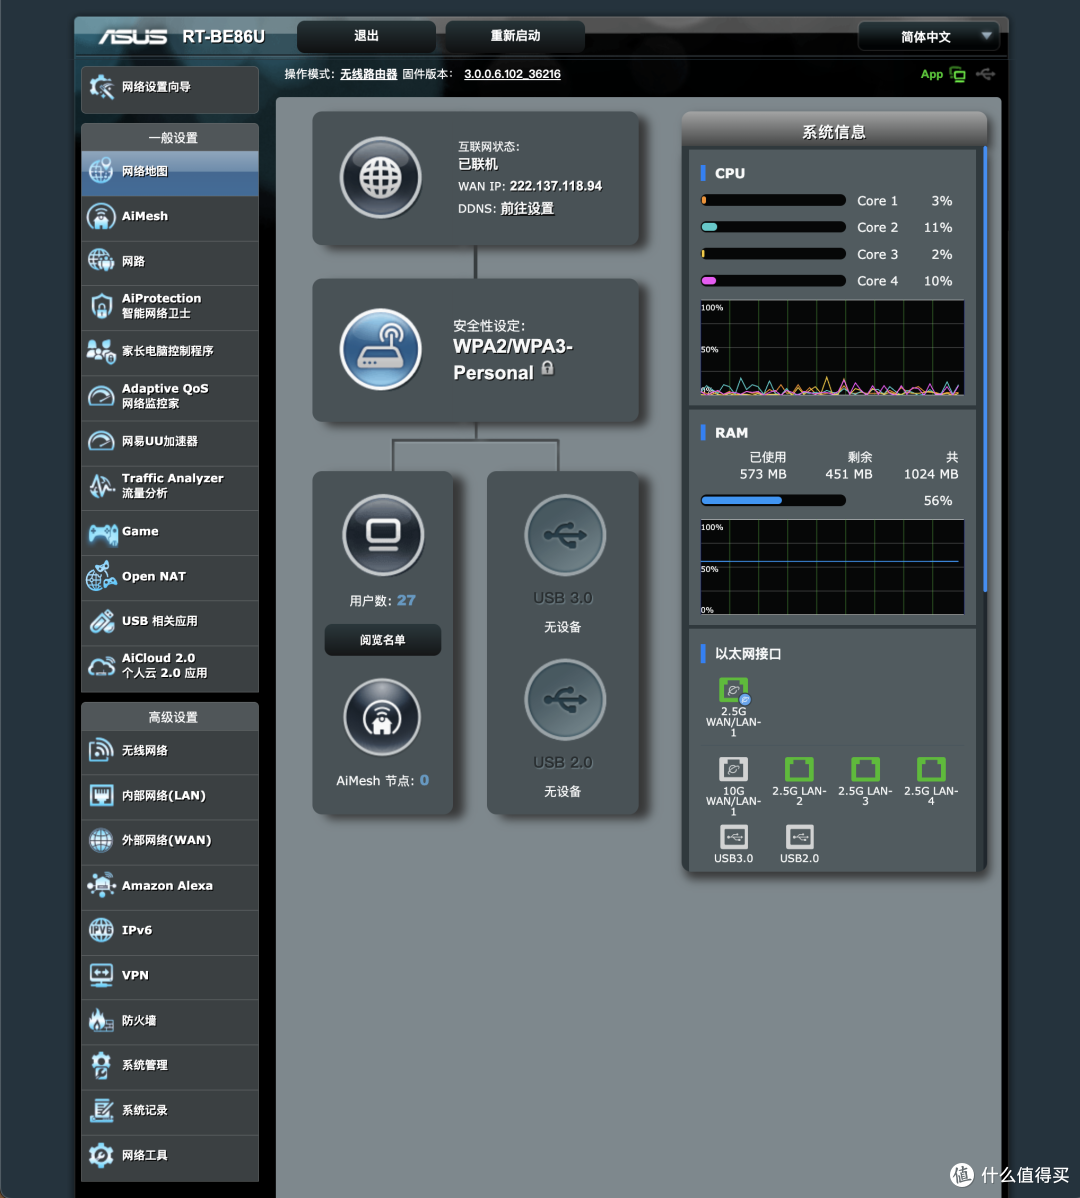Click the Amazon Alexa sidebar icon
This screenshot has height=1198, width=1080.
tap(101, 886)
